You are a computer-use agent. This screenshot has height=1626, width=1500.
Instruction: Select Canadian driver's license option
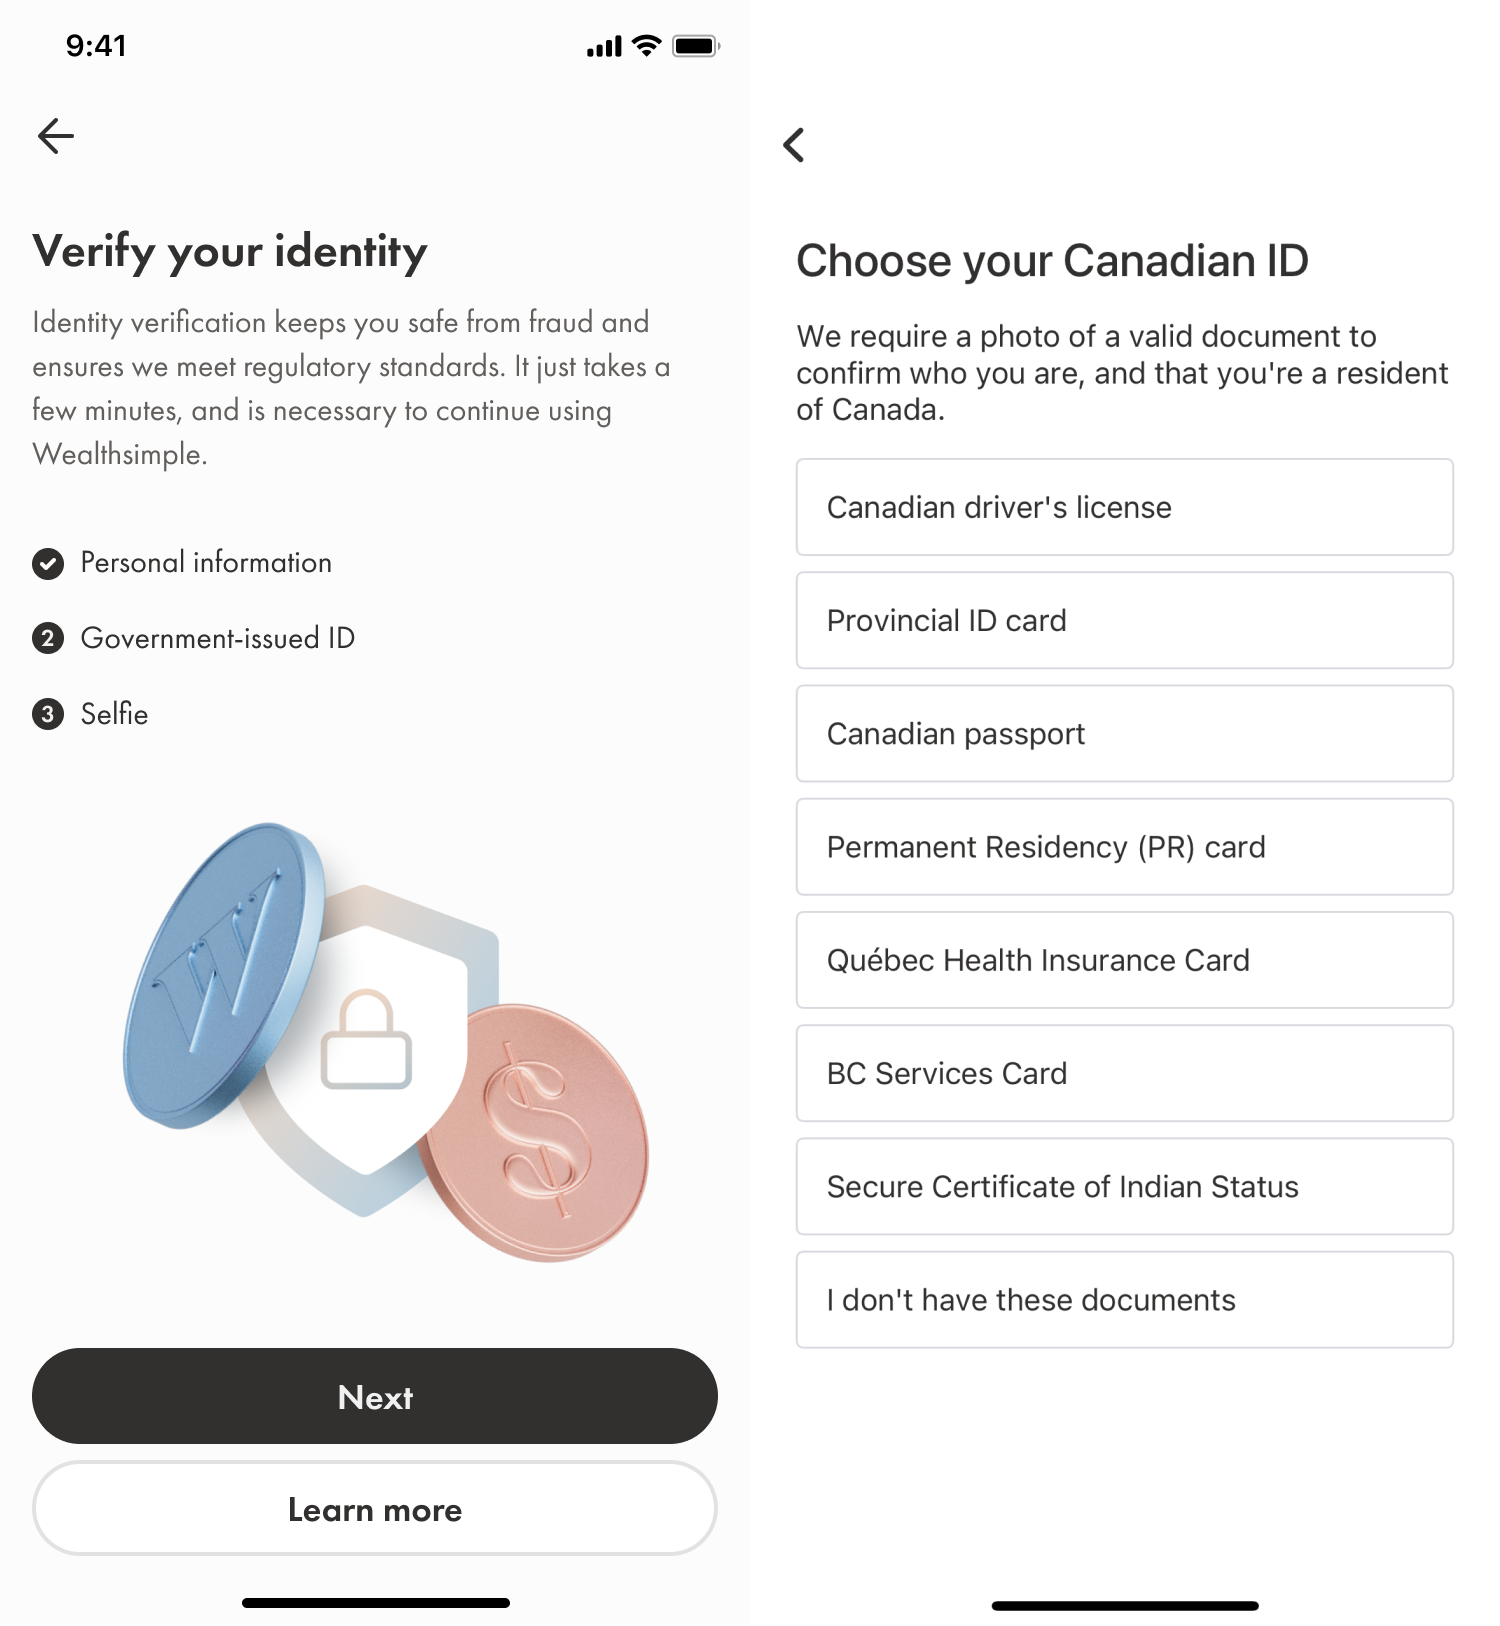pyautogui.click(x=1124, y=507)
